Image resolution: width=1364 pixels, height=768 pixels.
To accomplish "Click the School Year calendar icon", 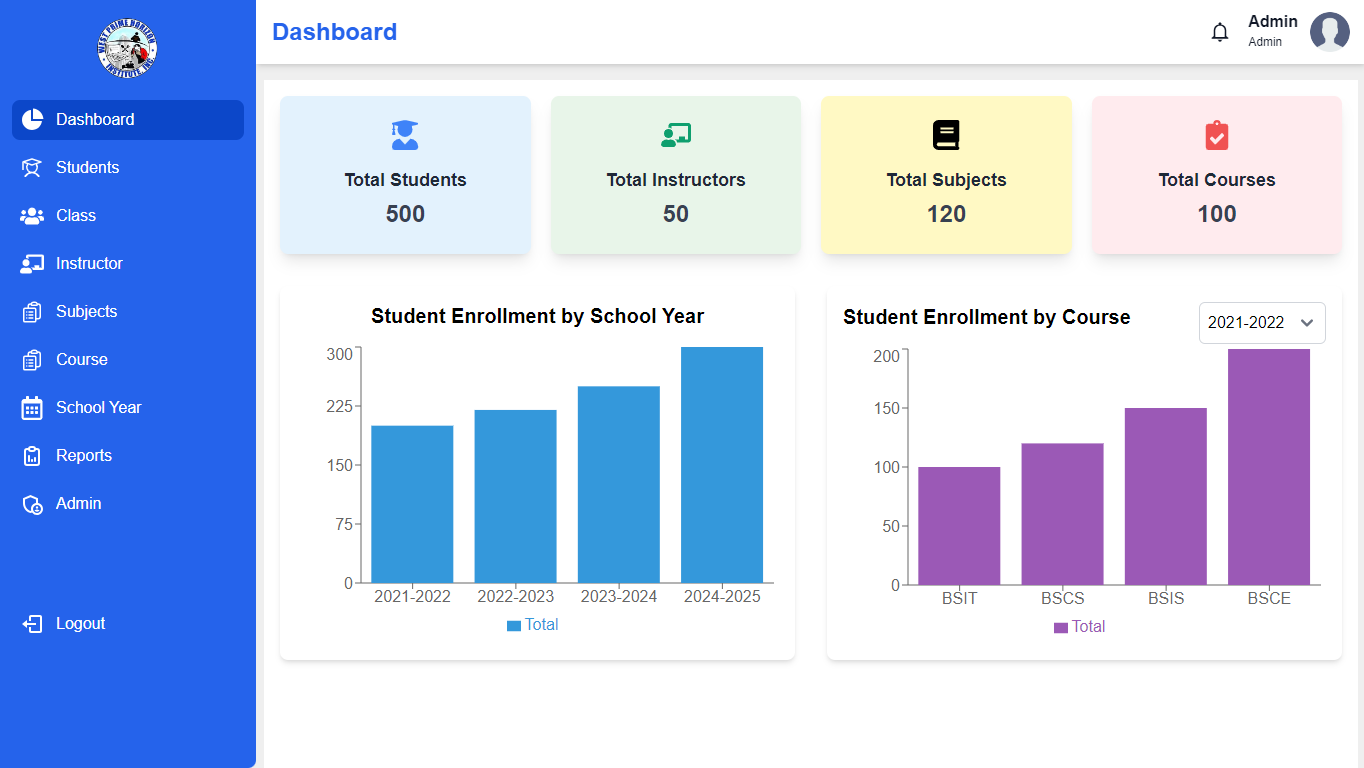I will click(x=32, y=408).
